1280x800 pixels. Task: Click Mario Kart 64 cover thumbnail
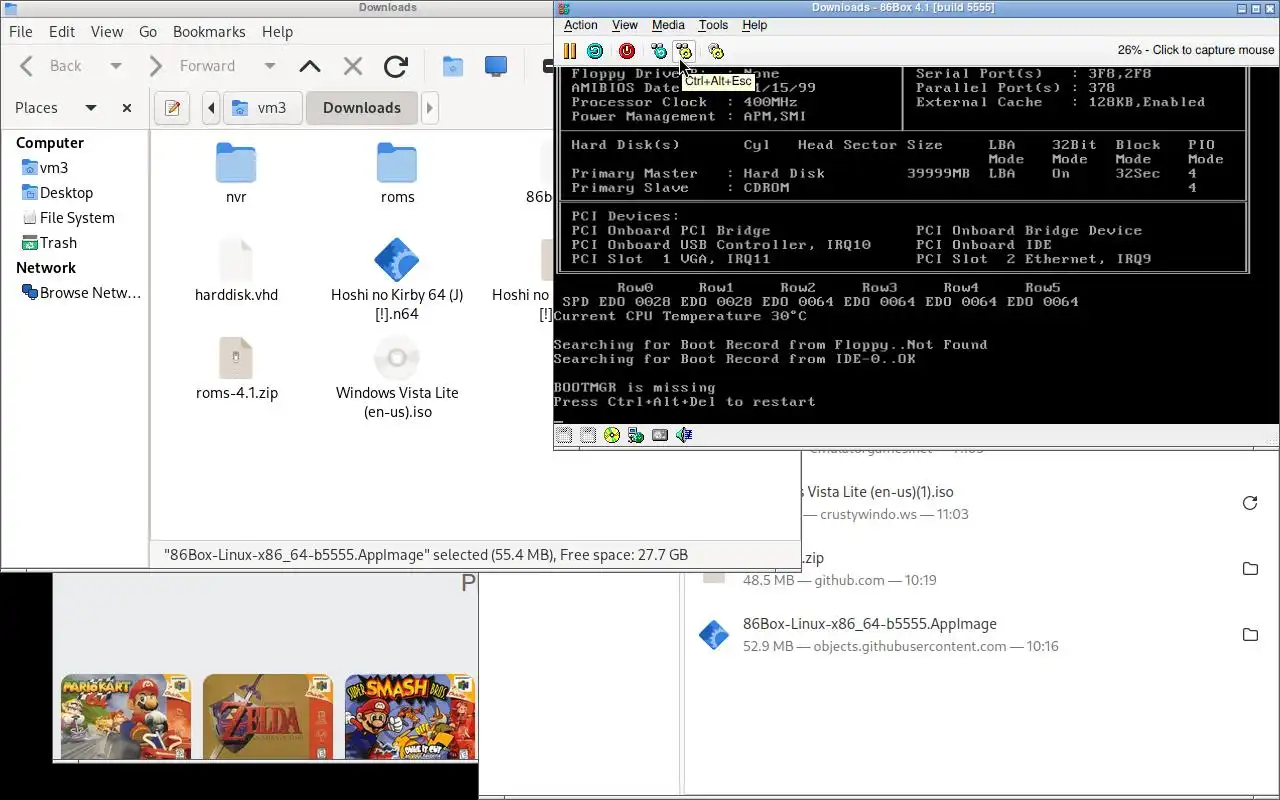pyautogui.click(x=126, y=717)
